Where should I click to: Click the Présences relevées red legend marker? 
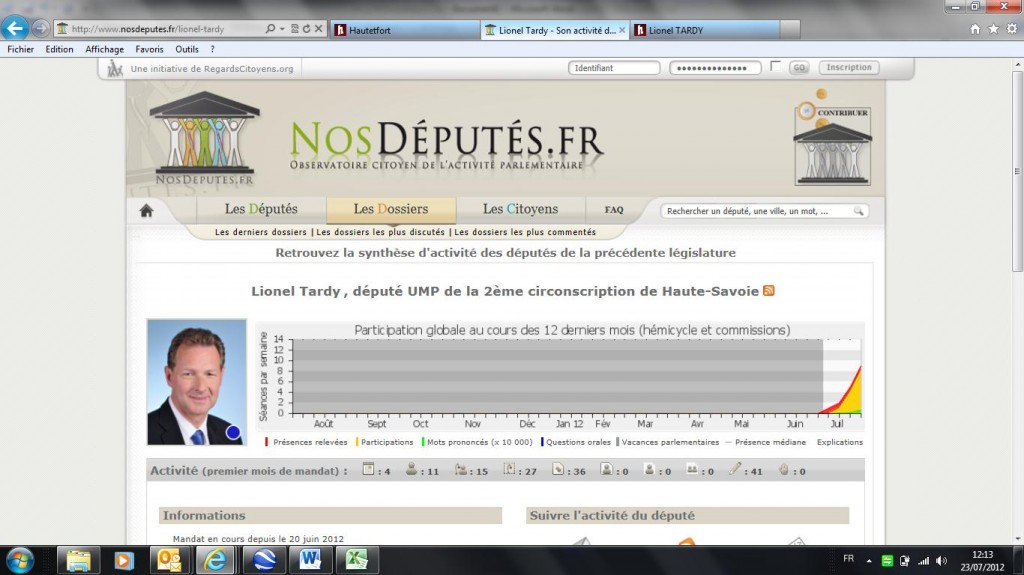266,442
